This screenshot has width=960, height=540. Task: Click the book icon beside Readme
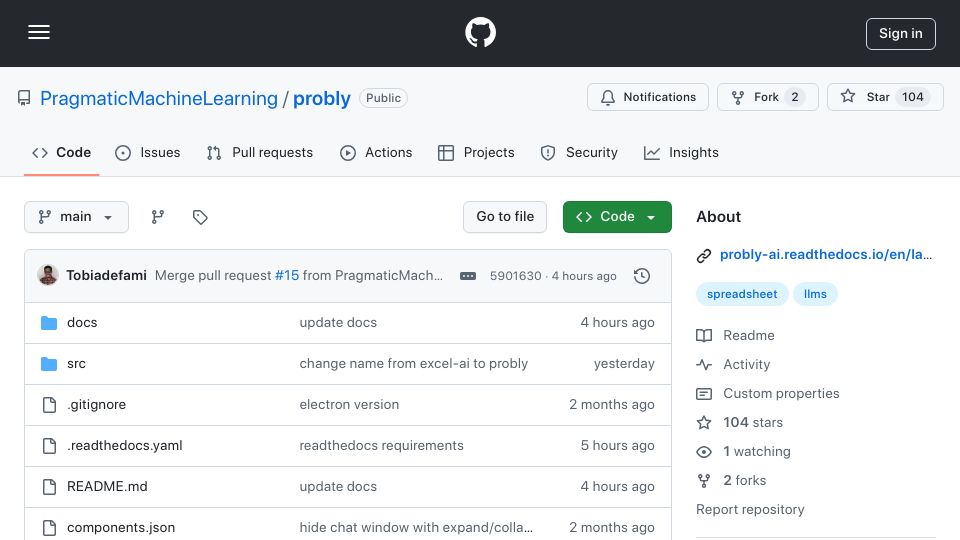[x=704, y=336]
